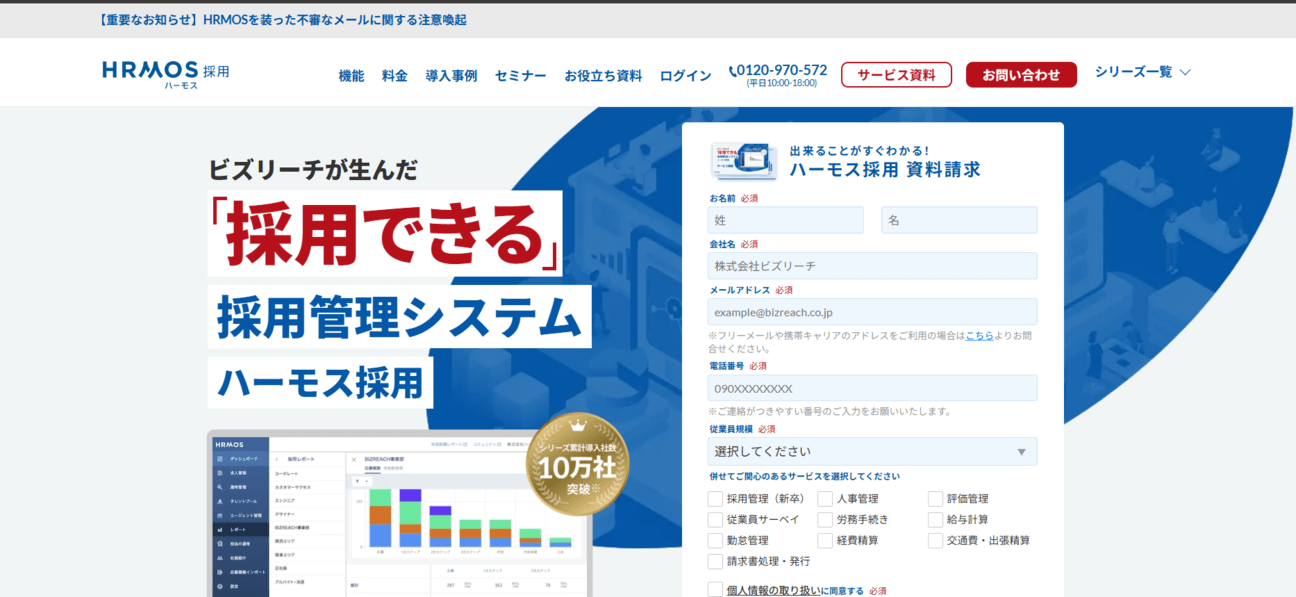Click the brochure thumbnail in form header
Image resolution: width=1296 pixels, height=597 pixels.
743,160
